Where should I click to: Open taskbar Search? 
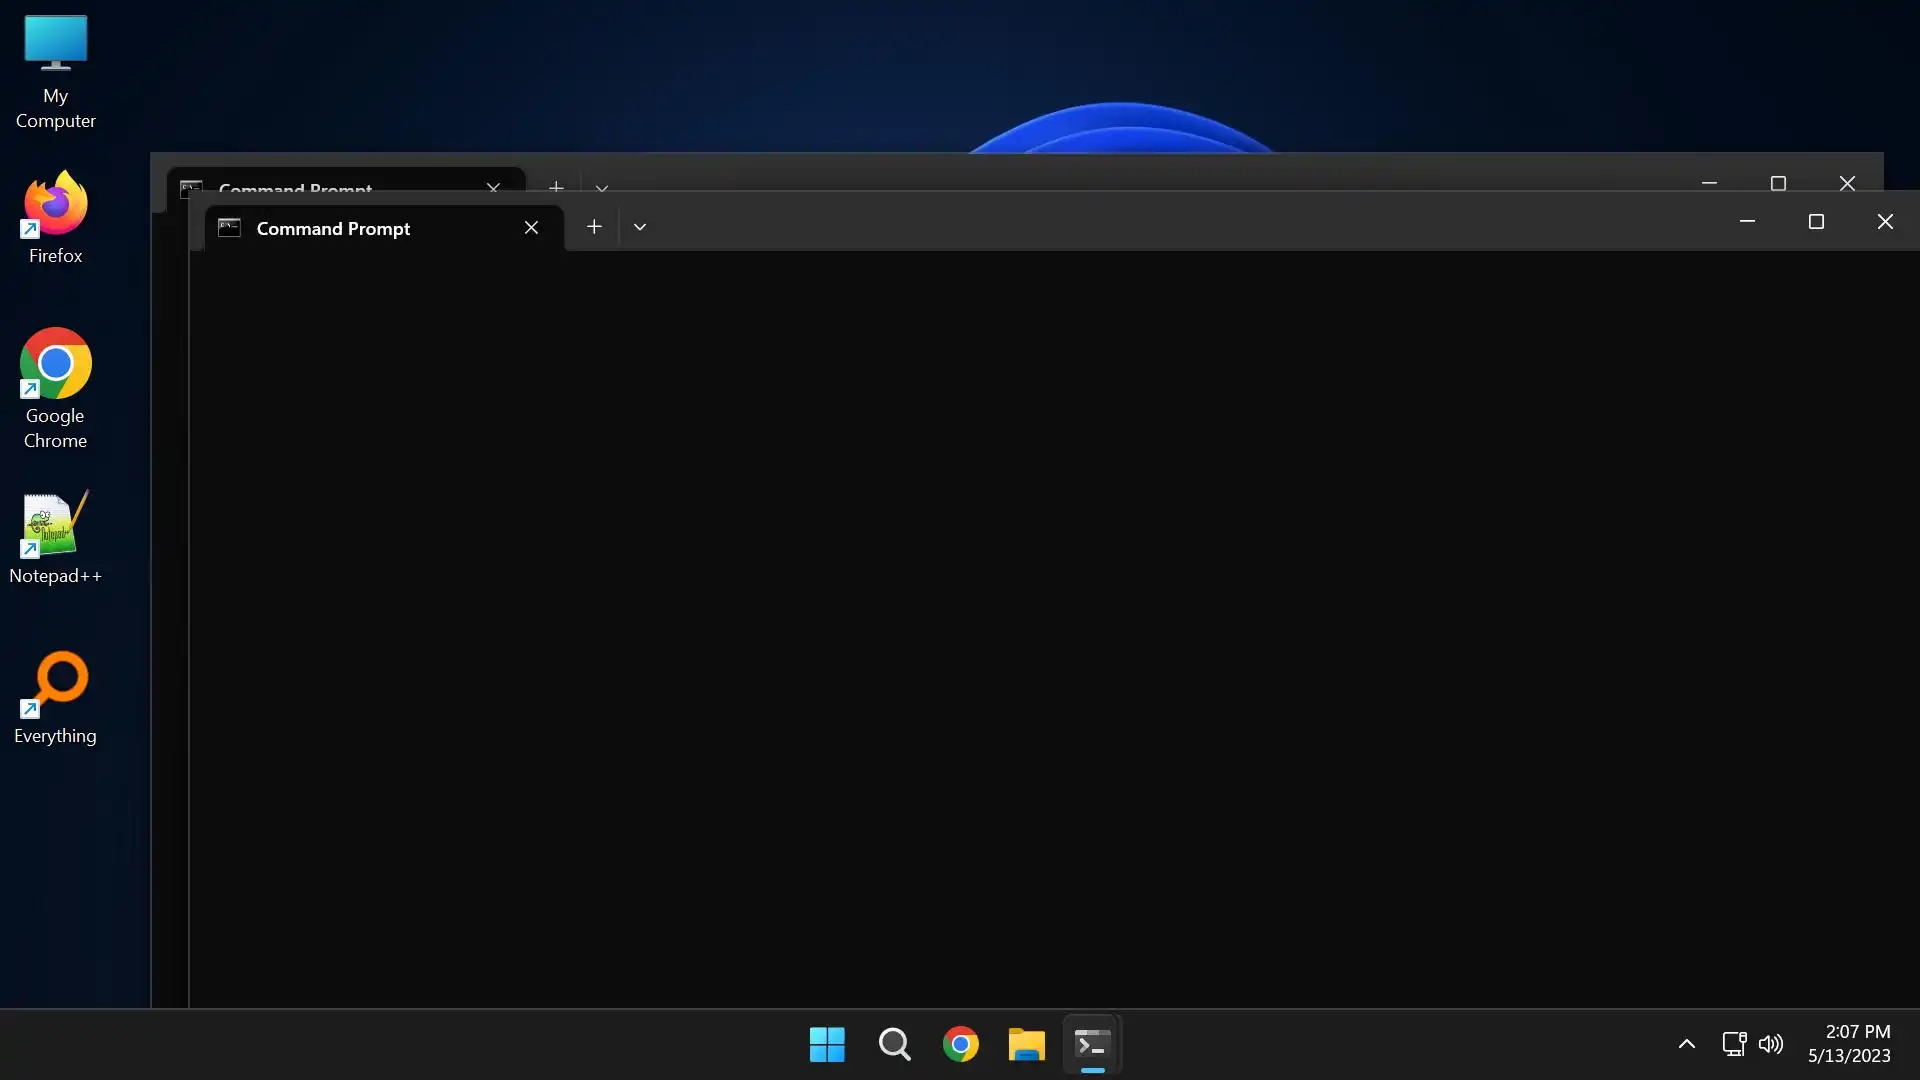click(894, 1044)
